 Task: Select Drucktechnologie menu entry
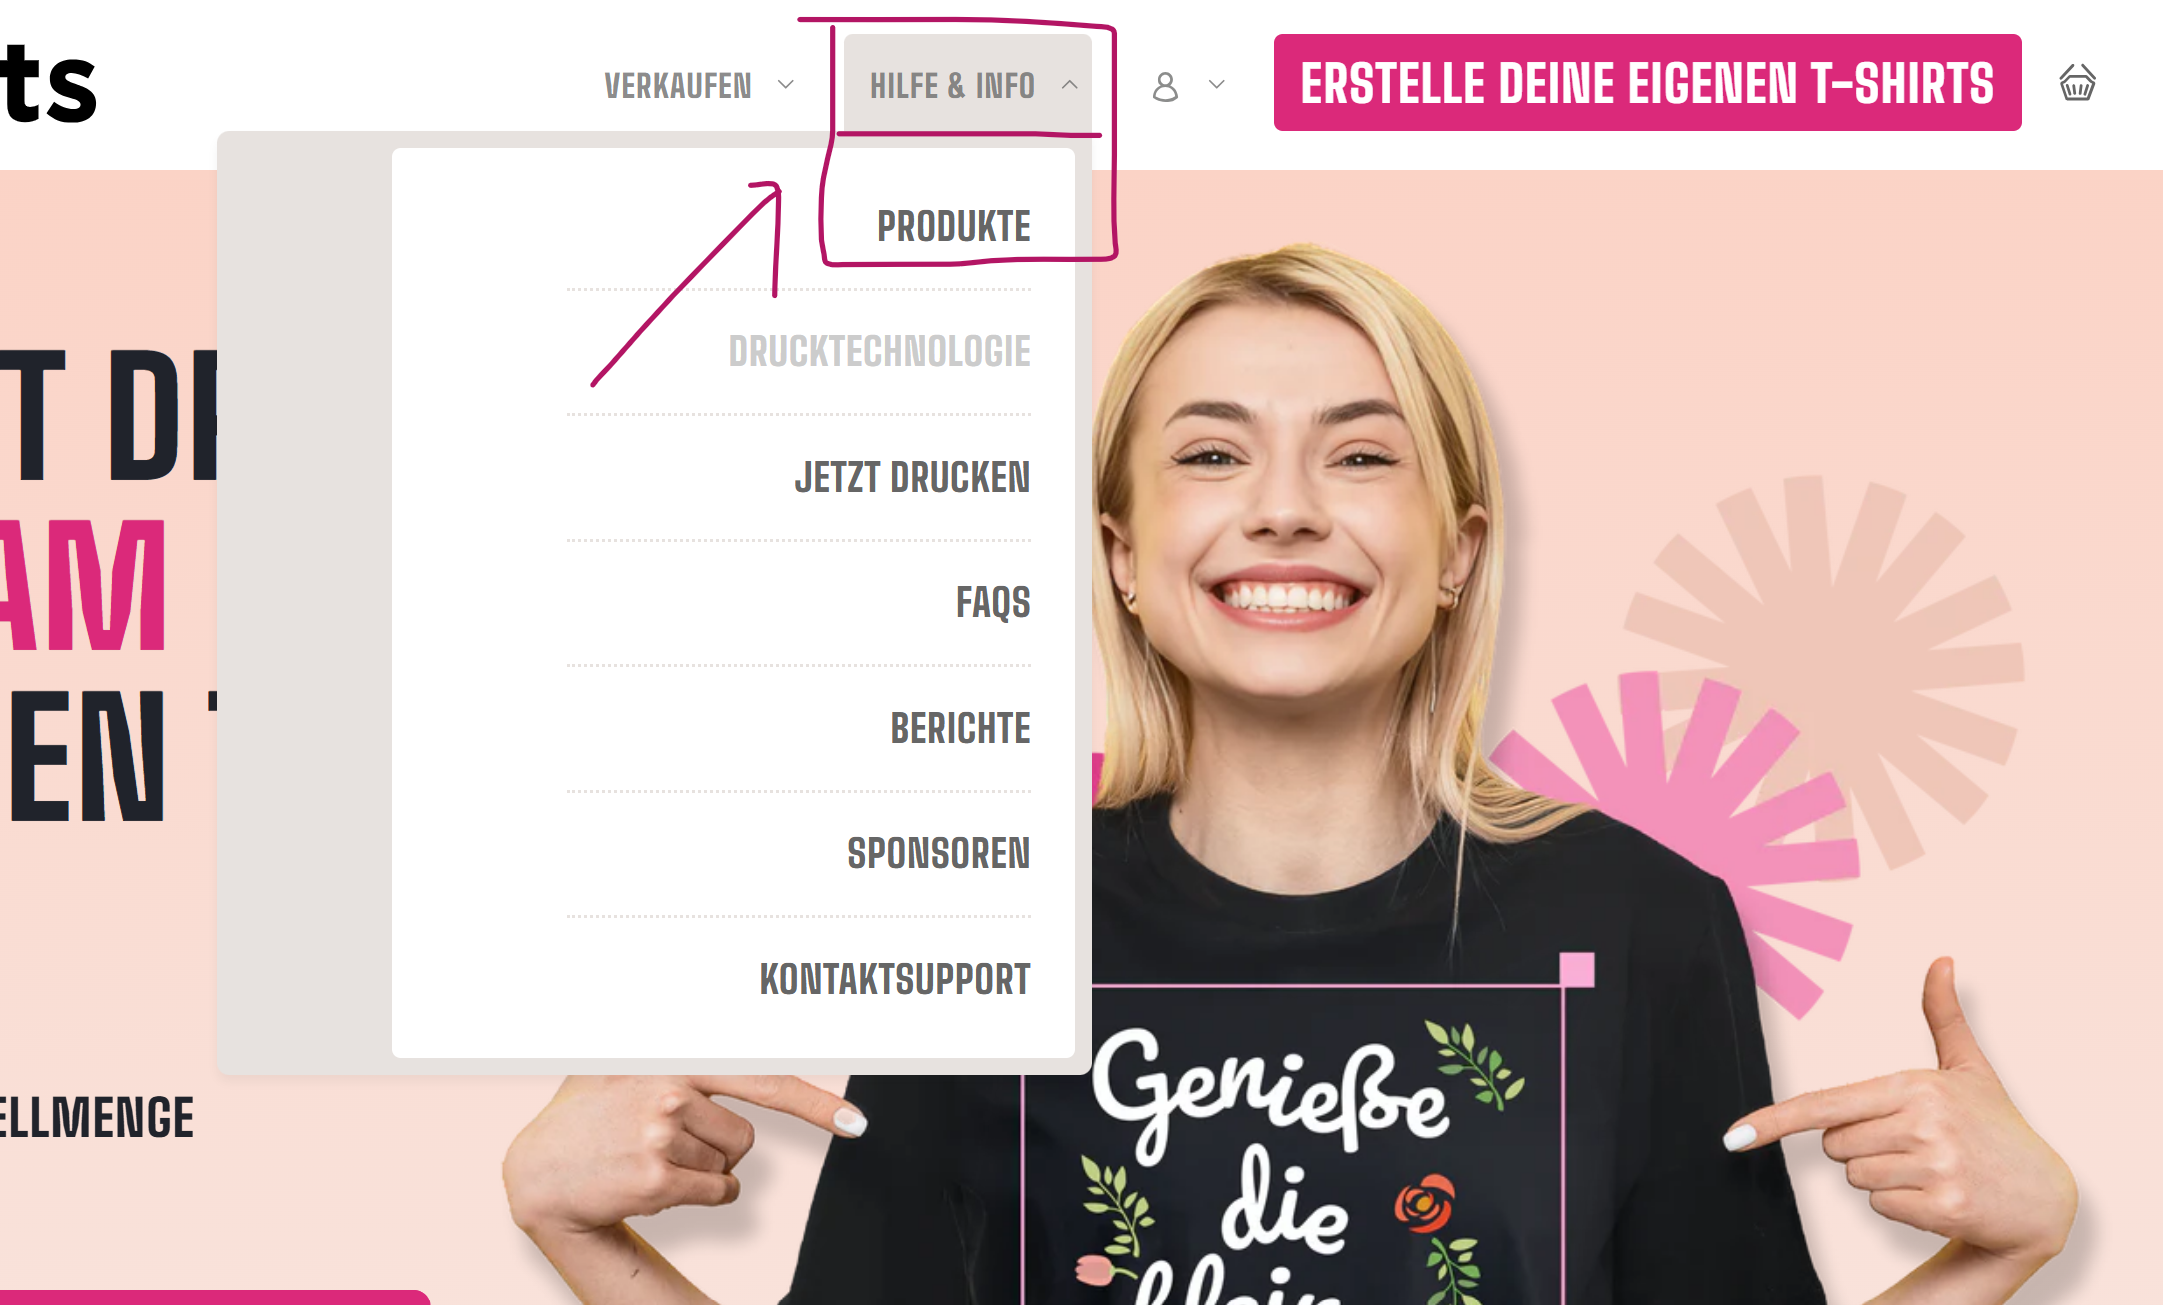tap(879, 352)
